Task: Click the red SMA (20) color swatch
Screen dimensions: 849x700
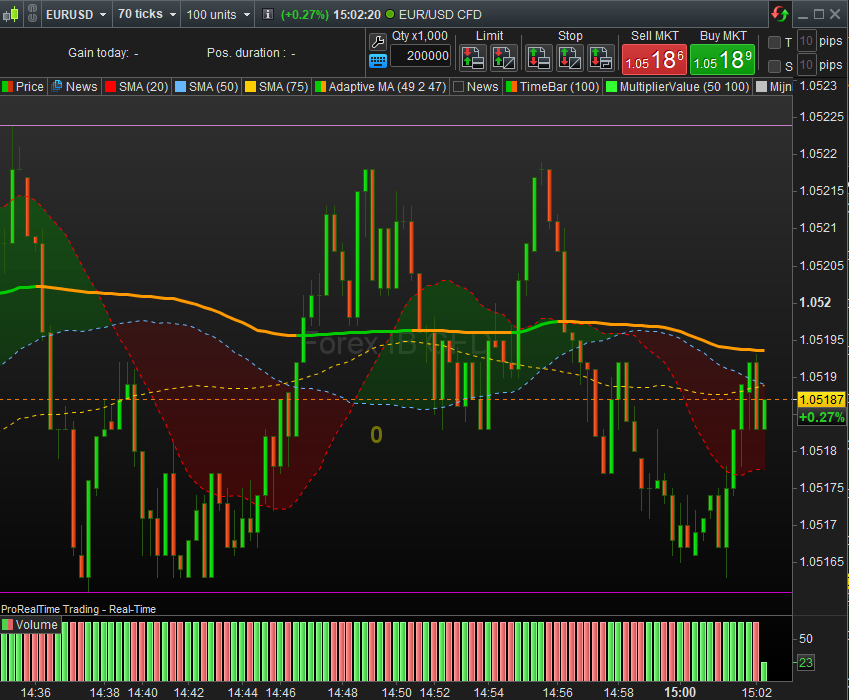Action: (110, 87)
